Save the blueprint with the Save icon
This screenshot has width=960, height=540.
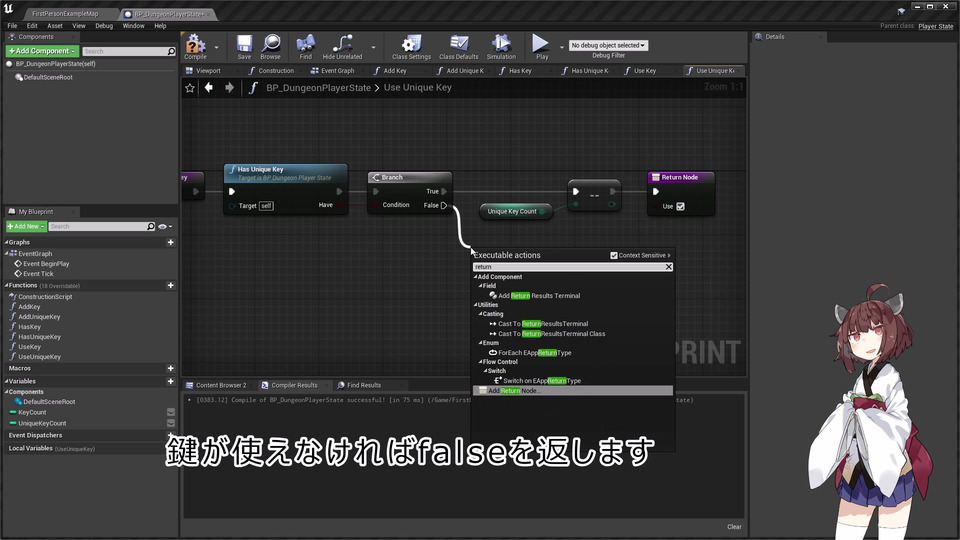244,45
